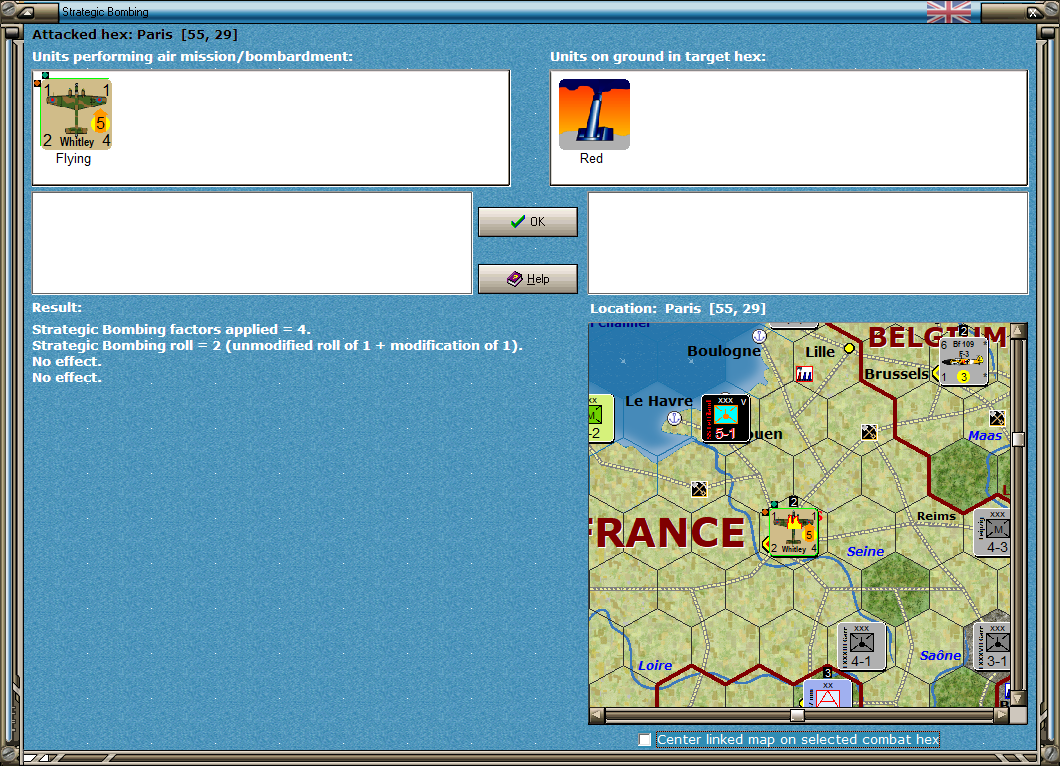Screen dimensions: 1060x766
Task: Click the Le Havre port anchor icon
Action: [674, 418]
